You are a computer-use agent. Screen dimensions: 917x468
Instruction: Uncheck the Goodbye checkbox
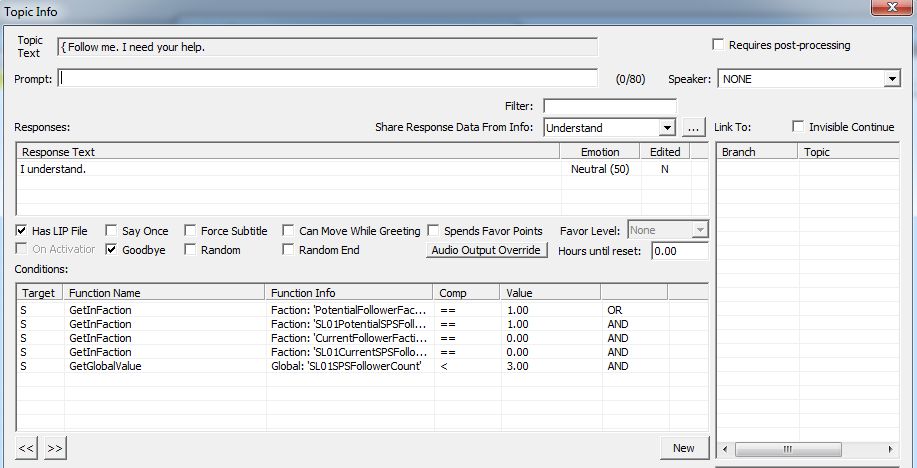click(x=111, y=249)
